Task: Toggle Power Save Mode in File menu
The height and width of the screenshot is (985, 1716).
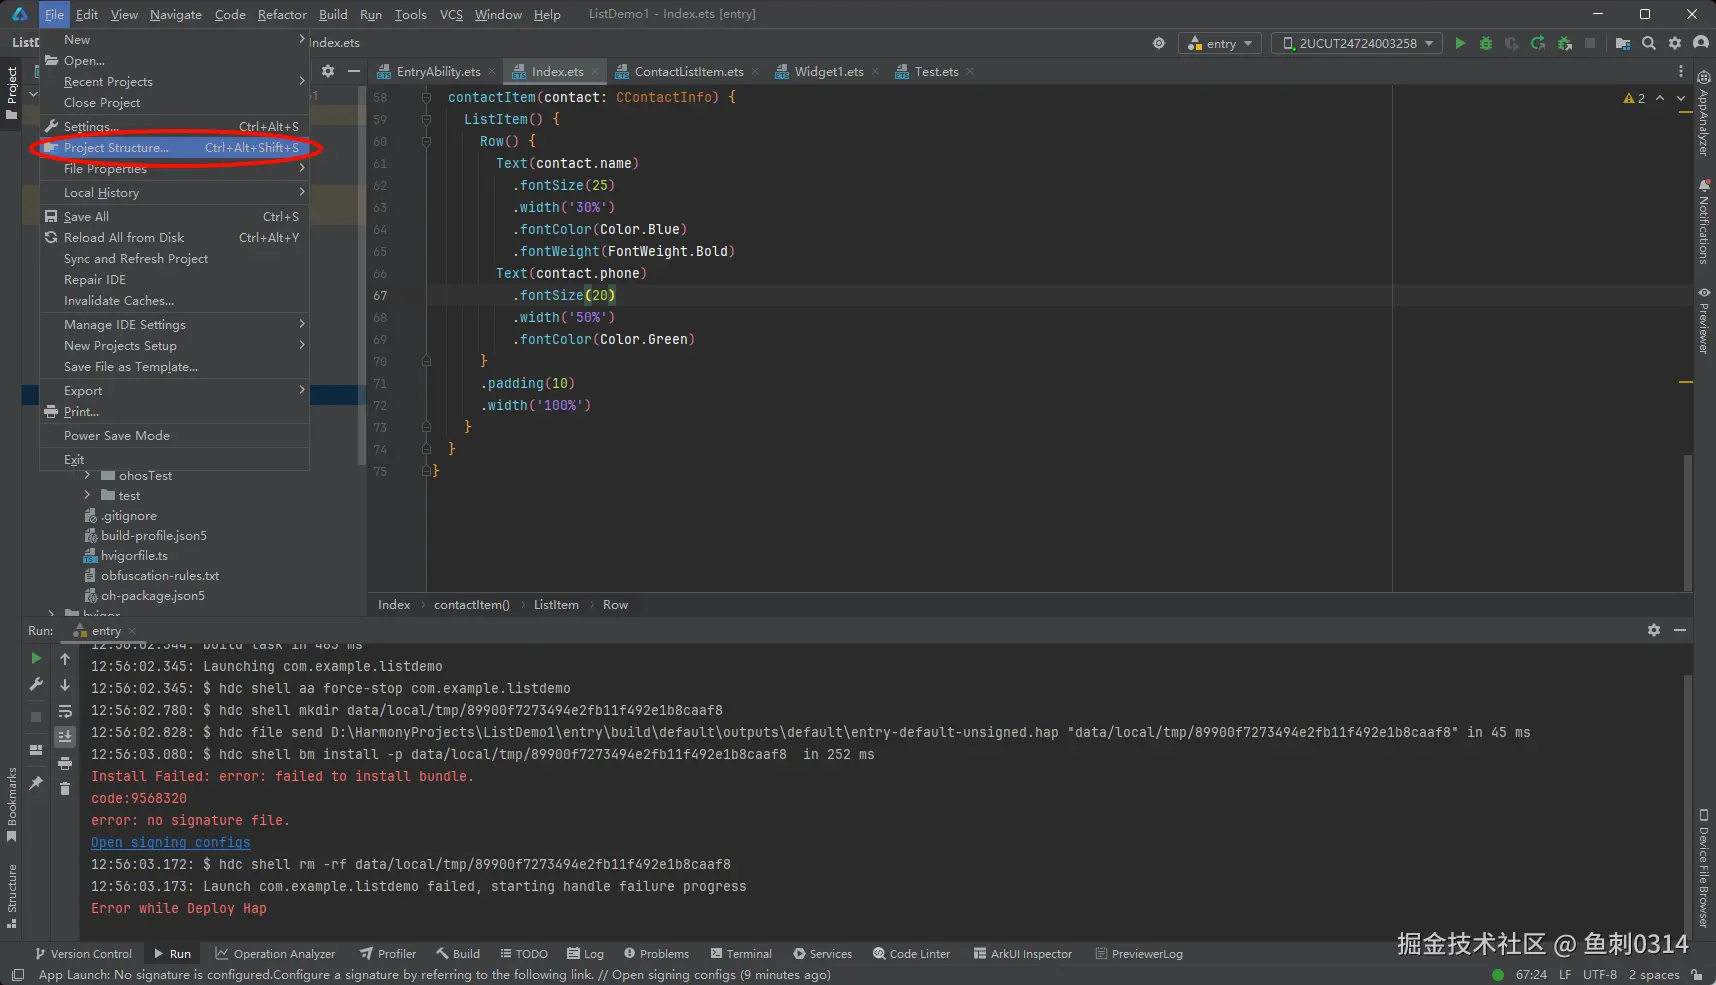Action: pos(117,436)
